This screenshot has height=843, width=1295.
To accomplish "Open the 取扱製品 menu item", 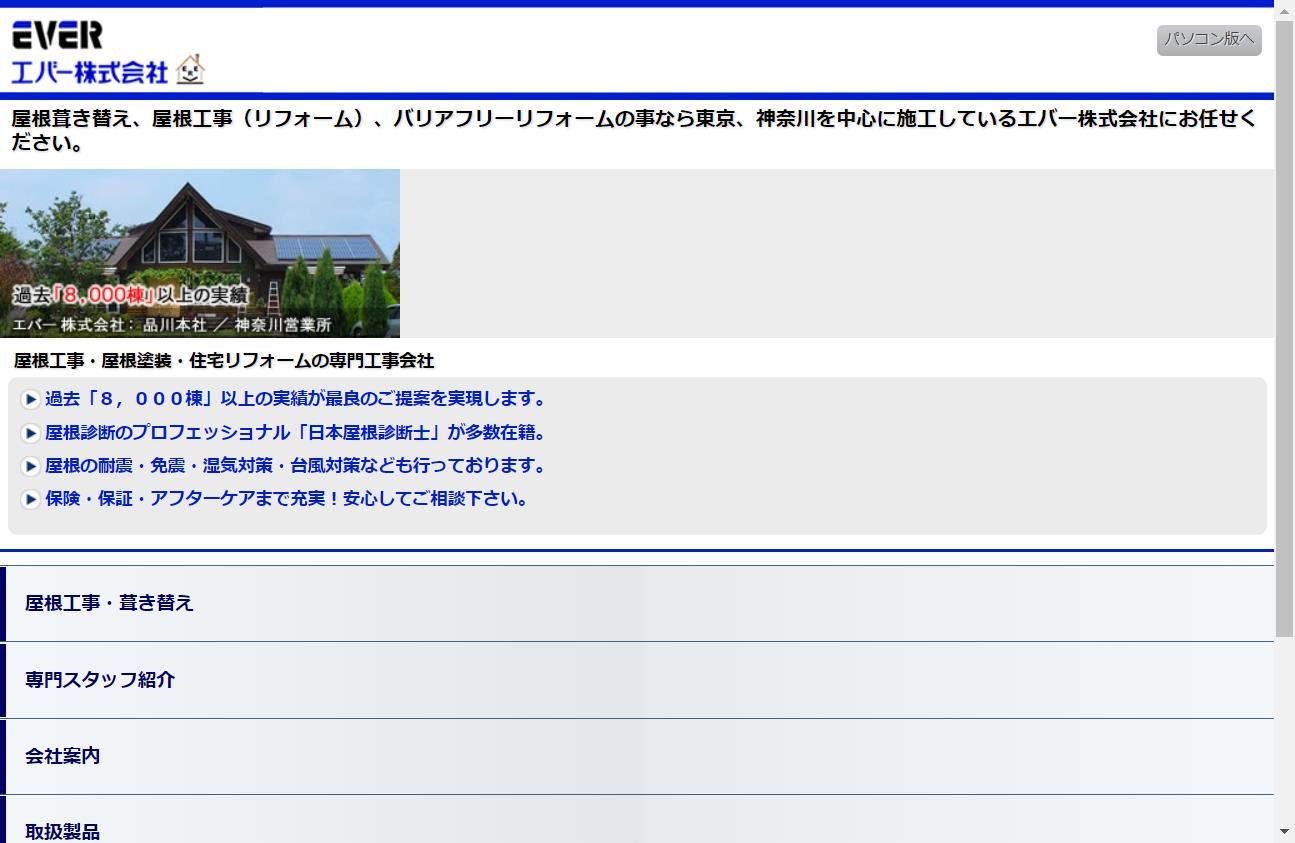I will tap(637, 821).
